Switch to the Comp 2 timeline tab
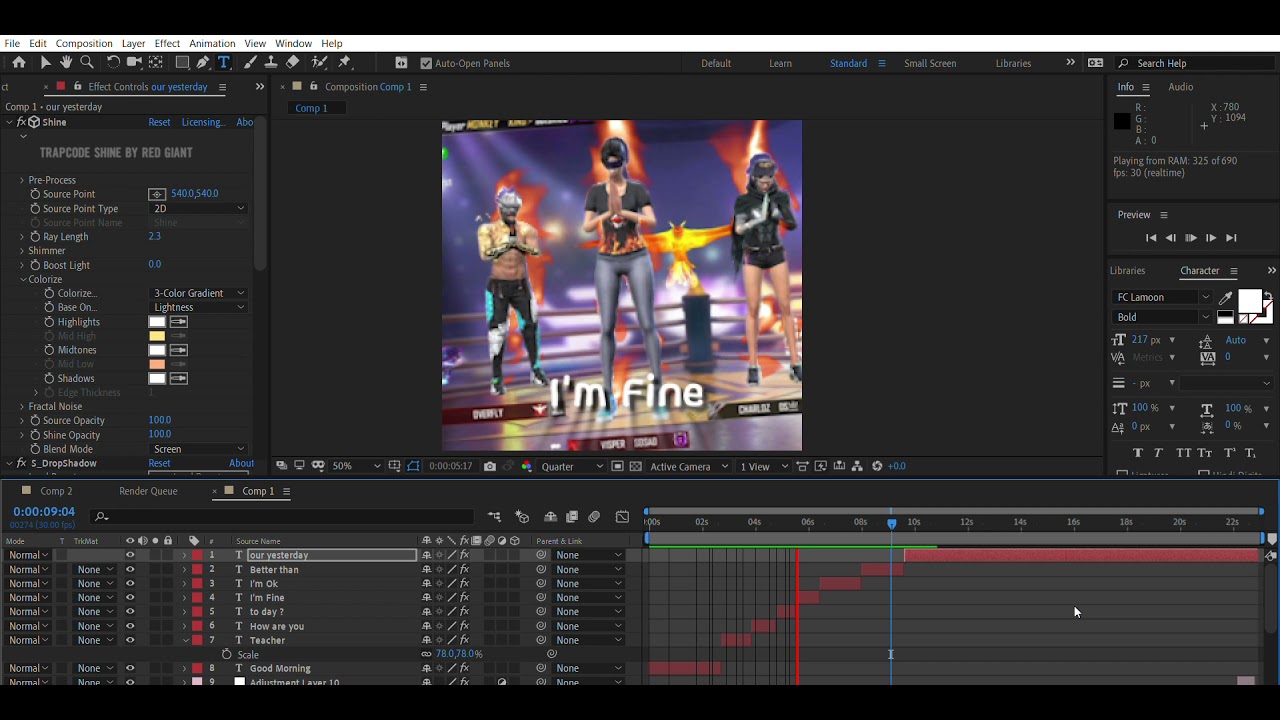 [56, 491]
